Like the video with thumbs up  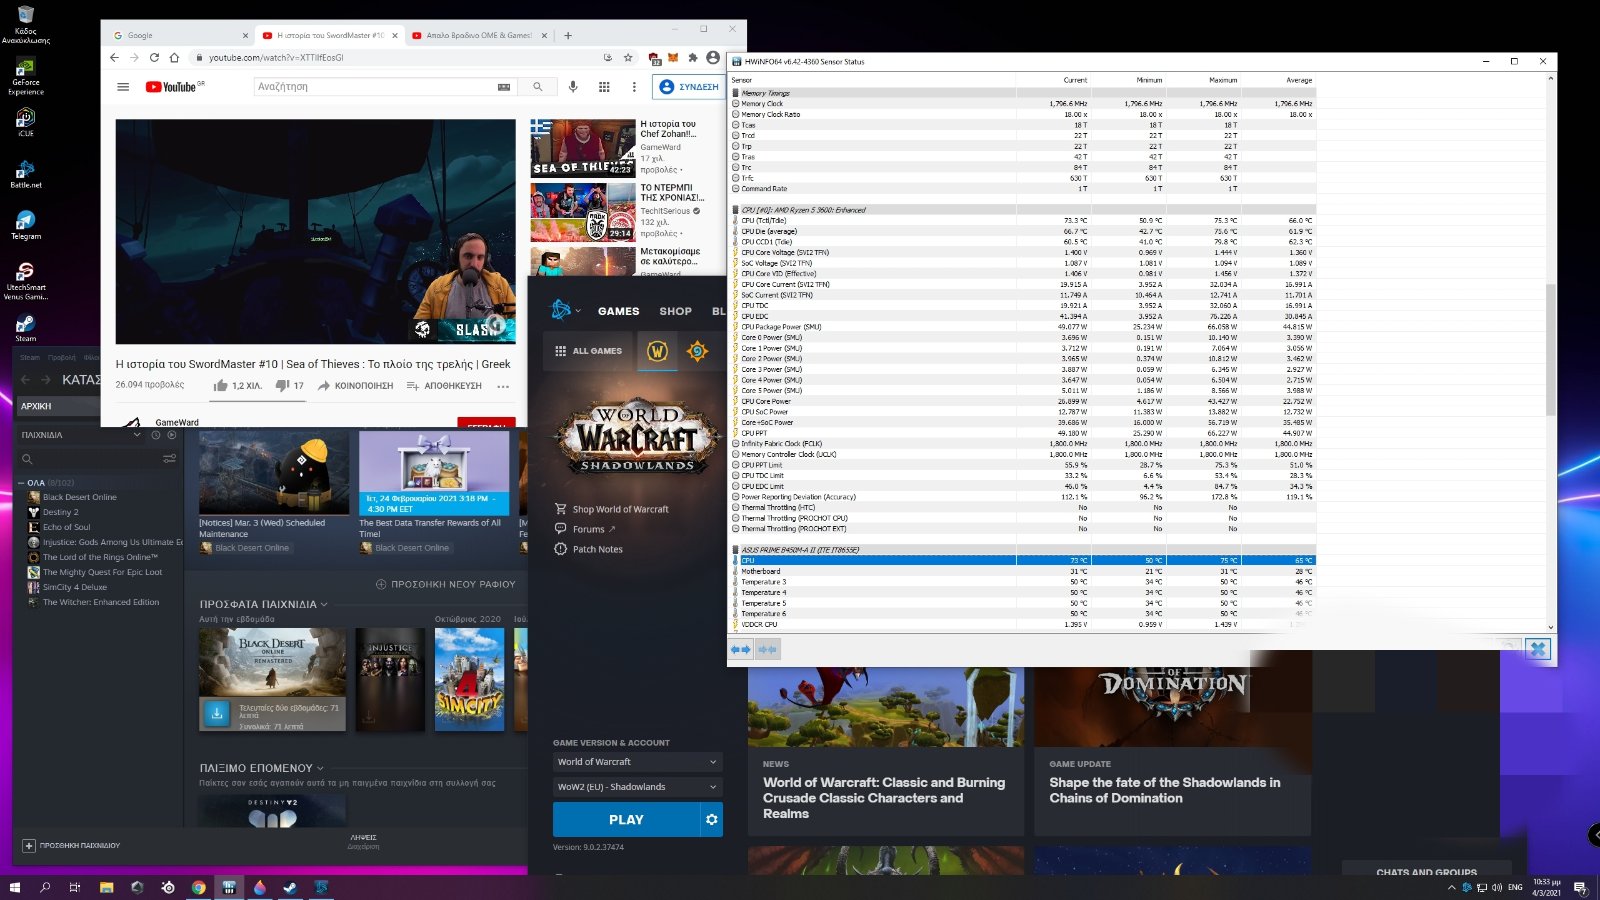point(221,386)
